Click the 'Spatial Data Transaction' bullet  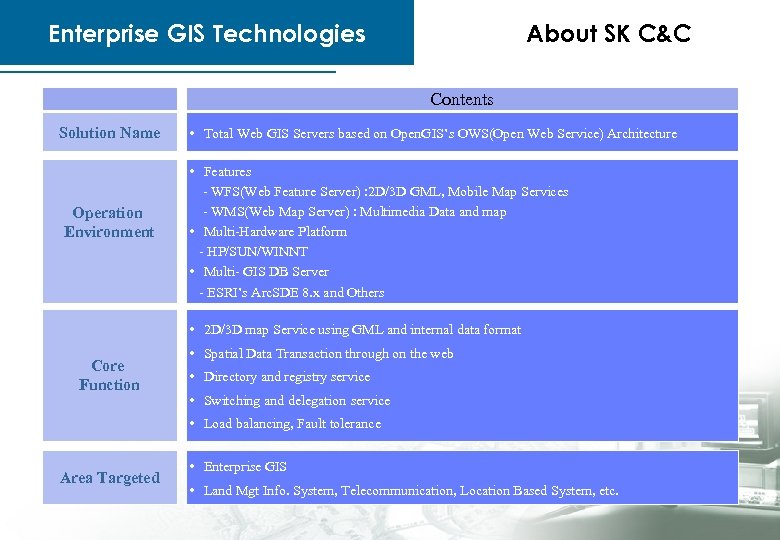coord(328,354)
